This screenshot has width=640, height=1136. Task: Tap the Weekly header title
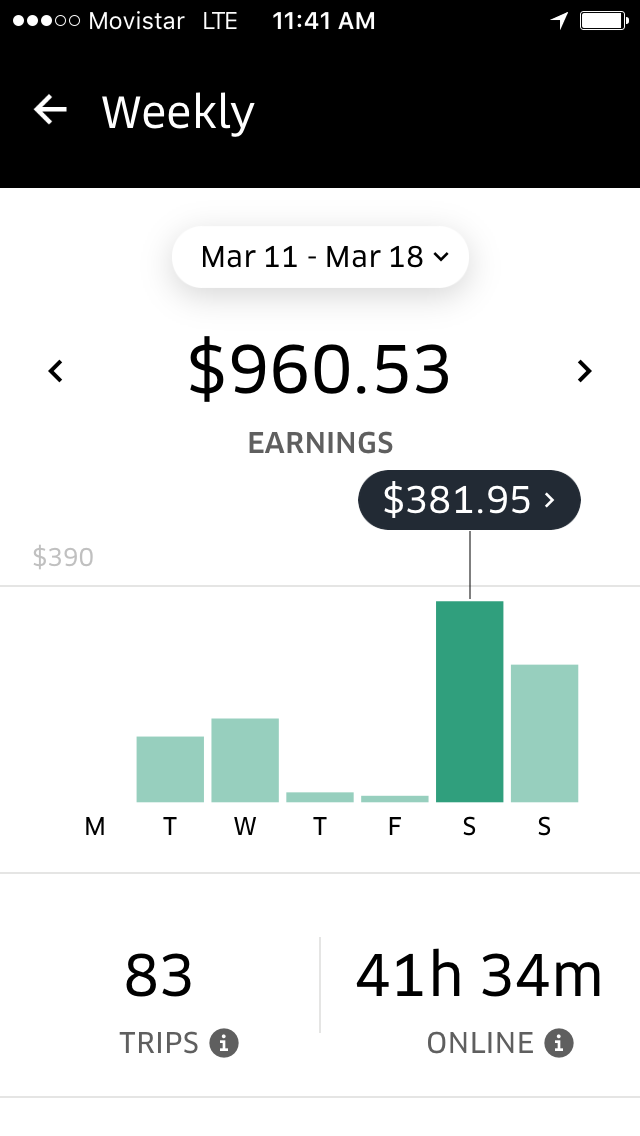(178, 112)
